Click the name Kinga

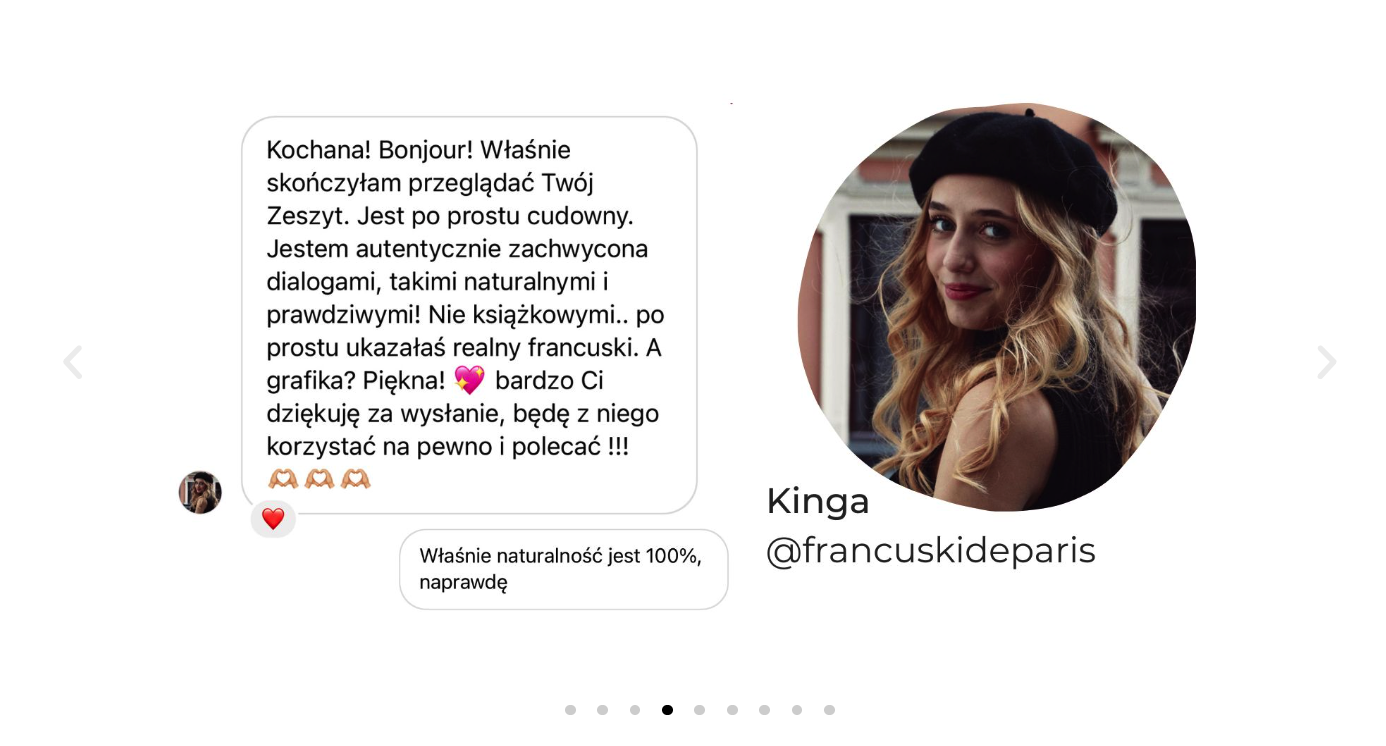(x=818, y=502)
